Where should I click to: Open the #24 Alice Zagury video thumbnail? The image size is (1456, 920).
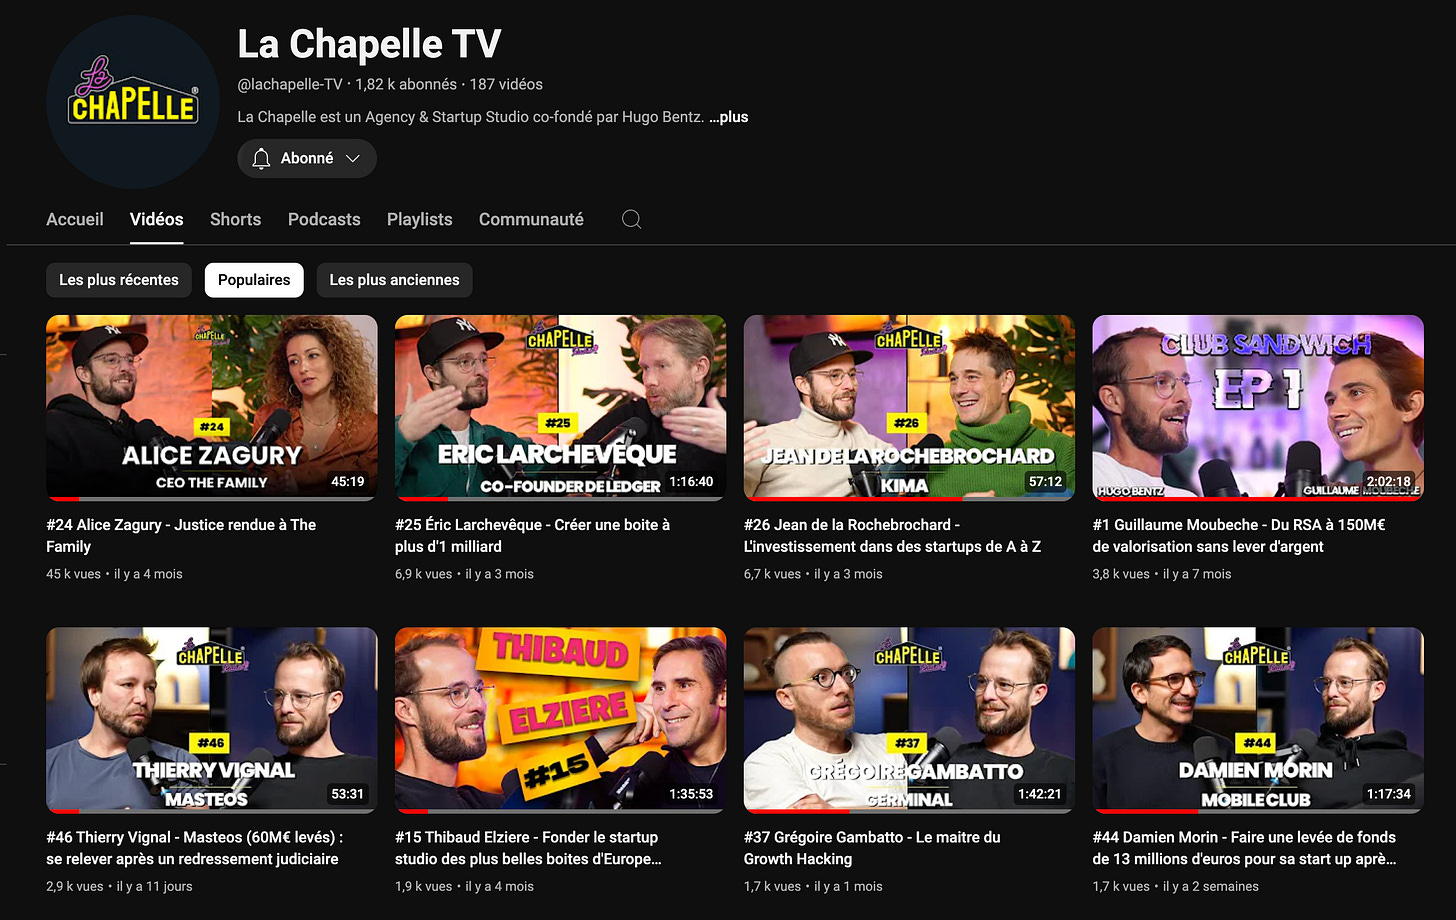tap(212, 408)
